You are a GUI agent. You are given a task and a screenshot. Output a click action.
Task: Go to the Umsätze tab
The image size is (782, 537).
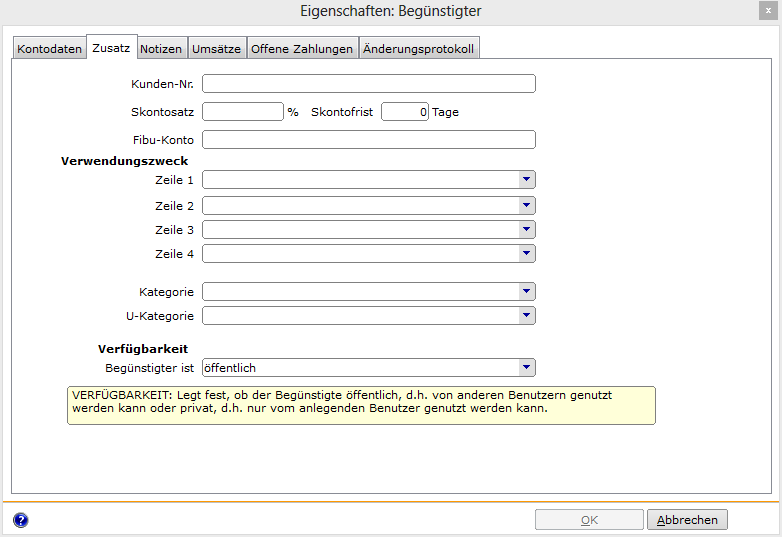pyautogui.click(x=216, y=49)
